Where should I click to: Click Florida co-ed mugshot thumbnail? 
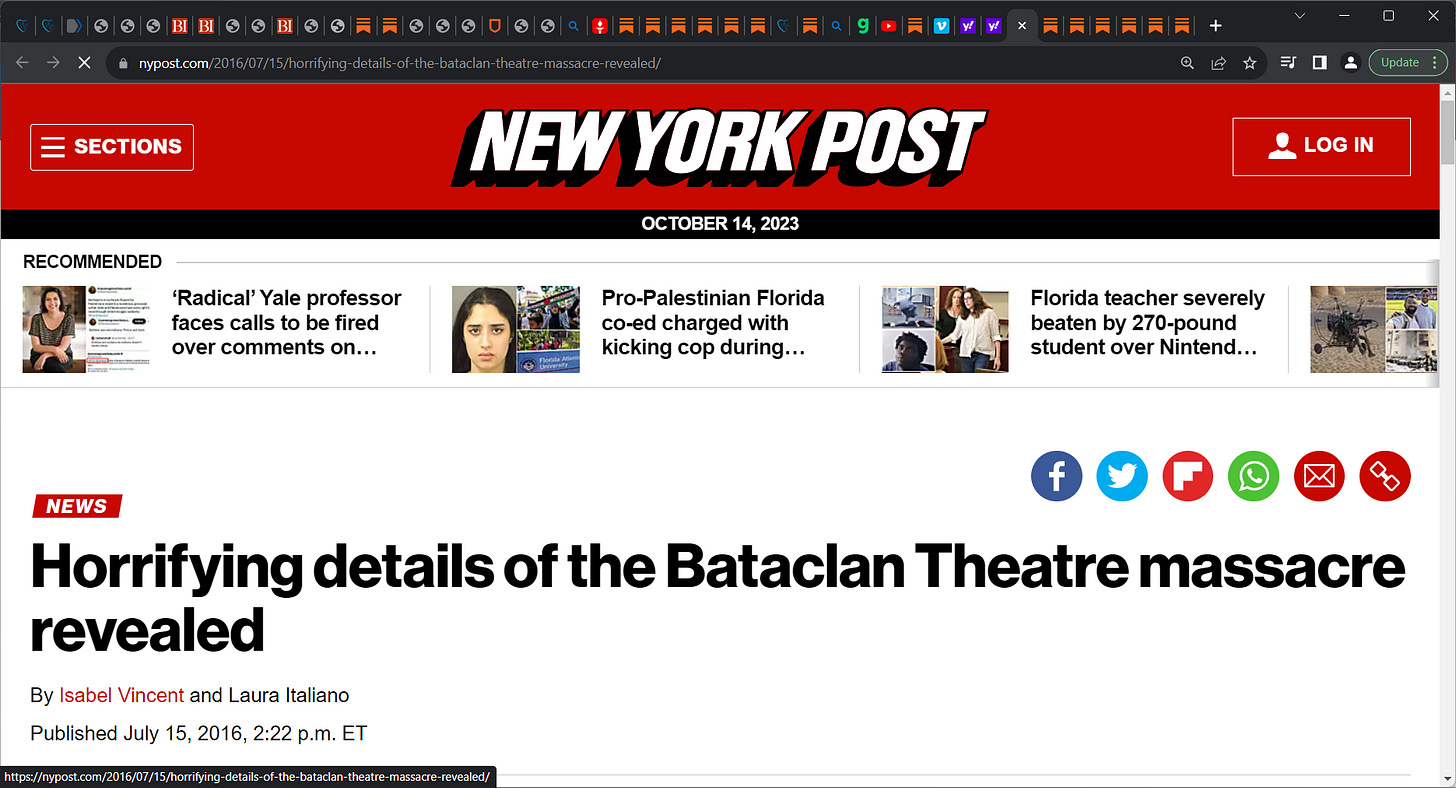pyautogui.click(x=516, y=329)
